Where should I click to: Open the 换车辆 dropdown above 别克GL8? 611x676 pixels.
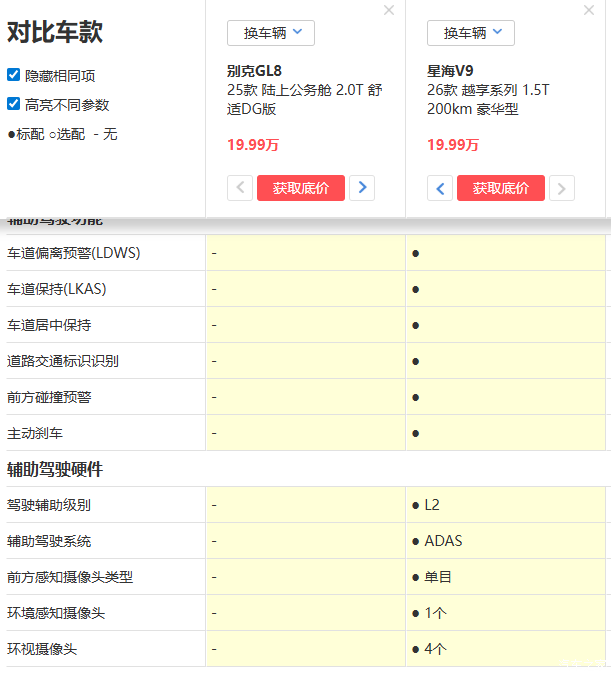(x=271, y=33)
